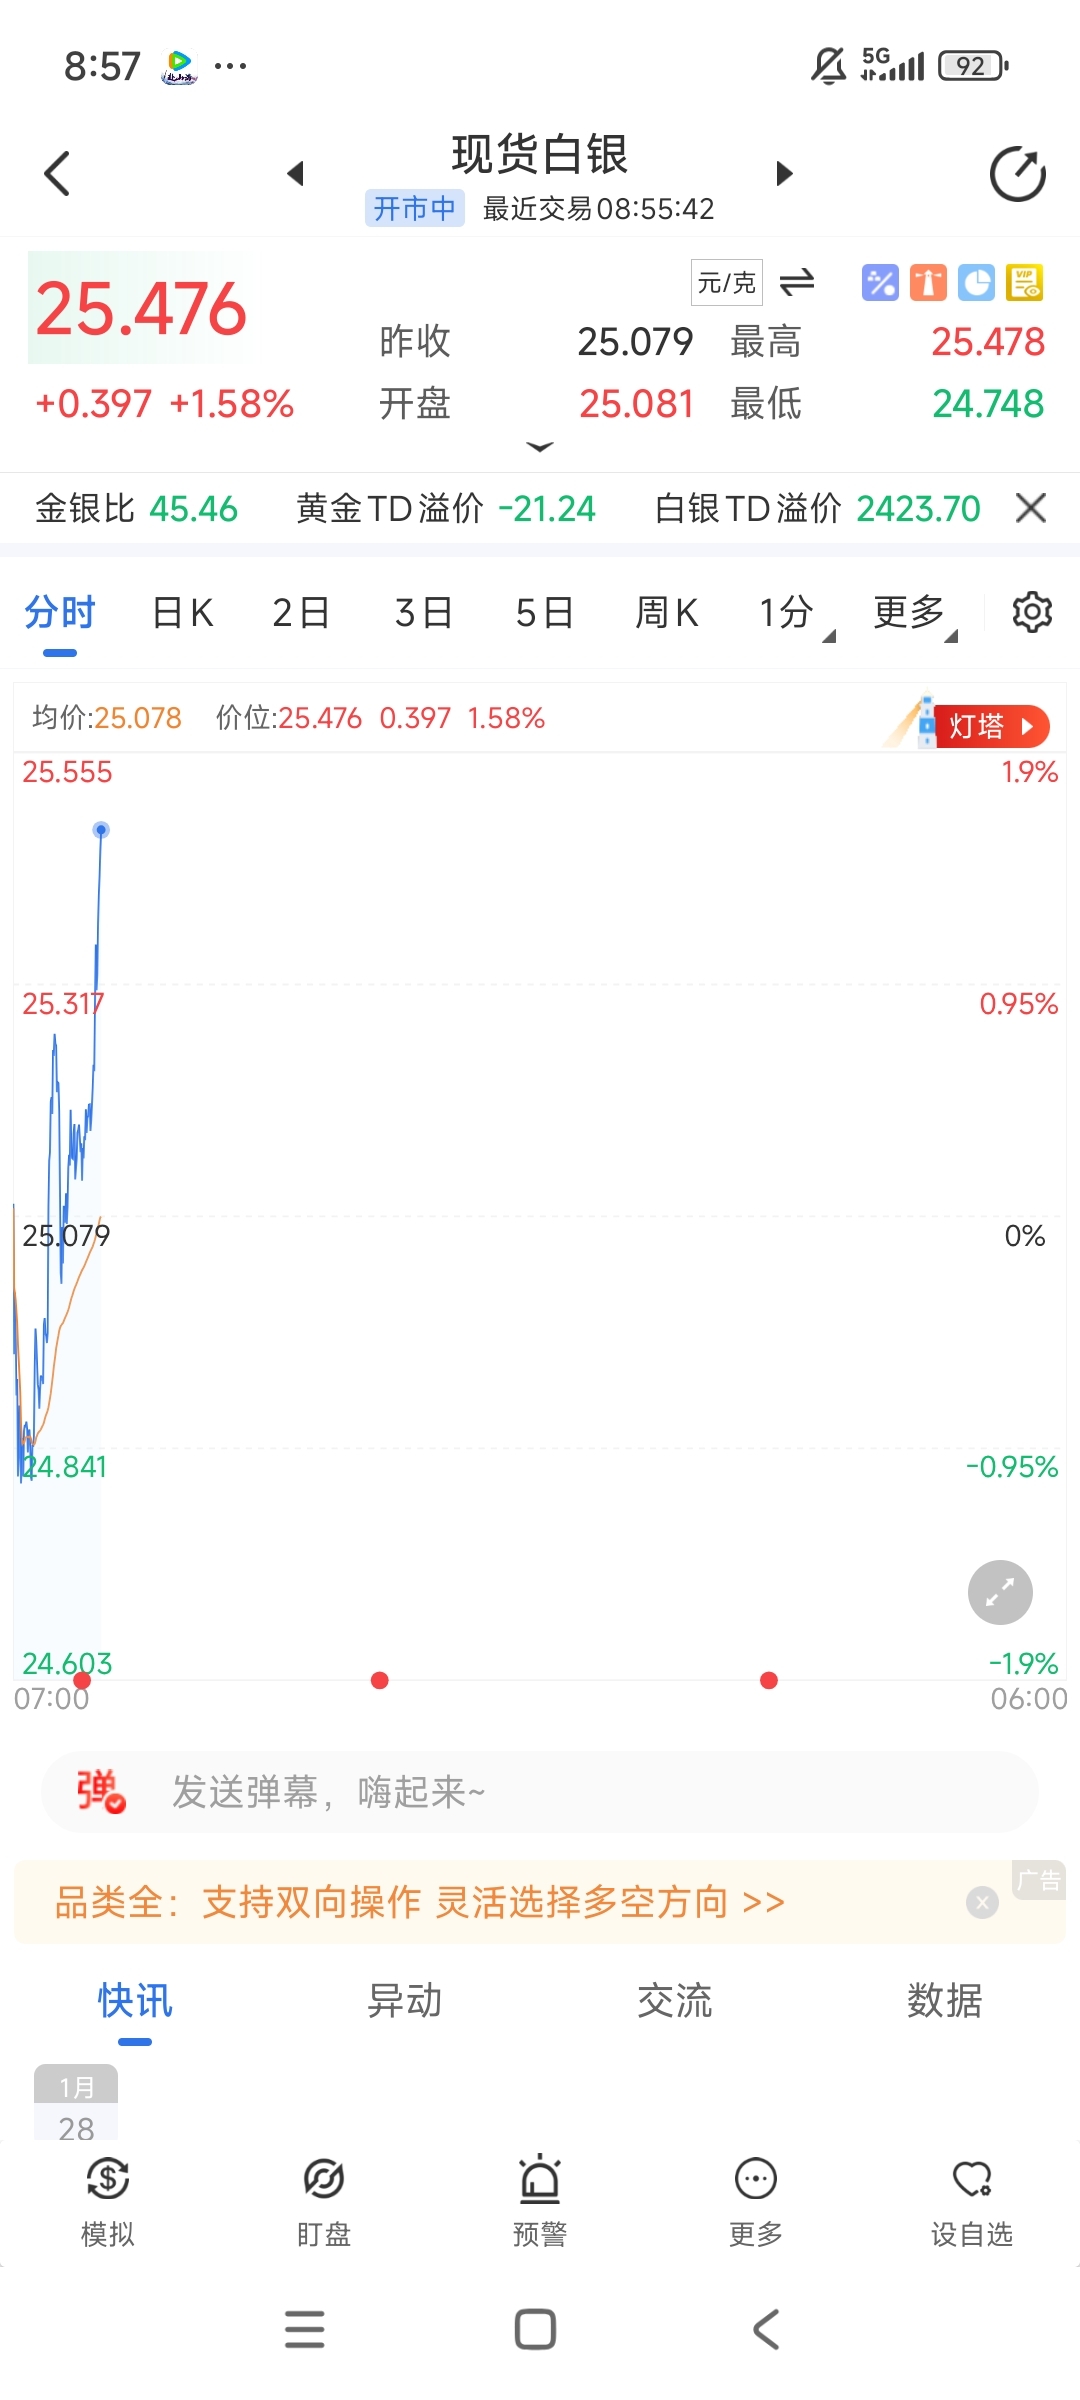1080x2400 pixels.
Task: Open the 更多 chart period dropdown
Action: pyautogui.click(x=914, y=612)
